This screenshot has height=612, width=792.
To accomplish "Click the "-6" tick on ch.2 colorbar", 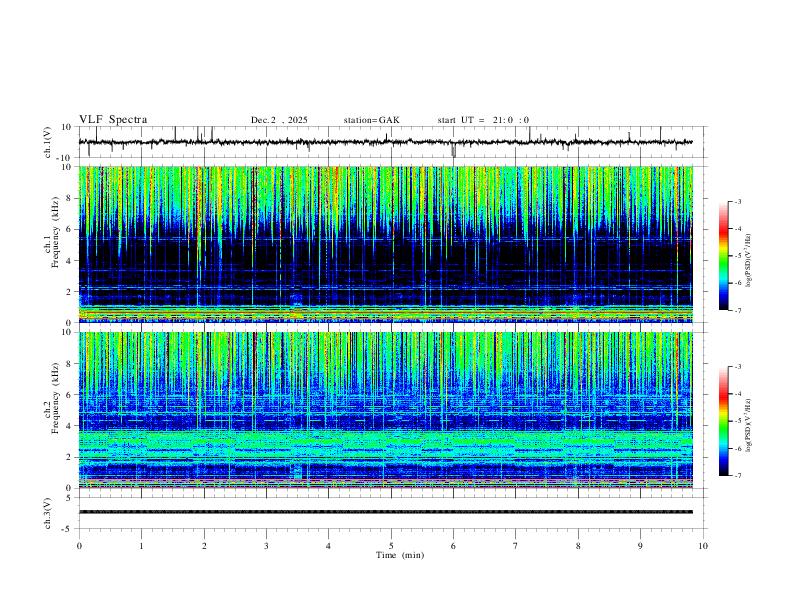I will 737,448.
